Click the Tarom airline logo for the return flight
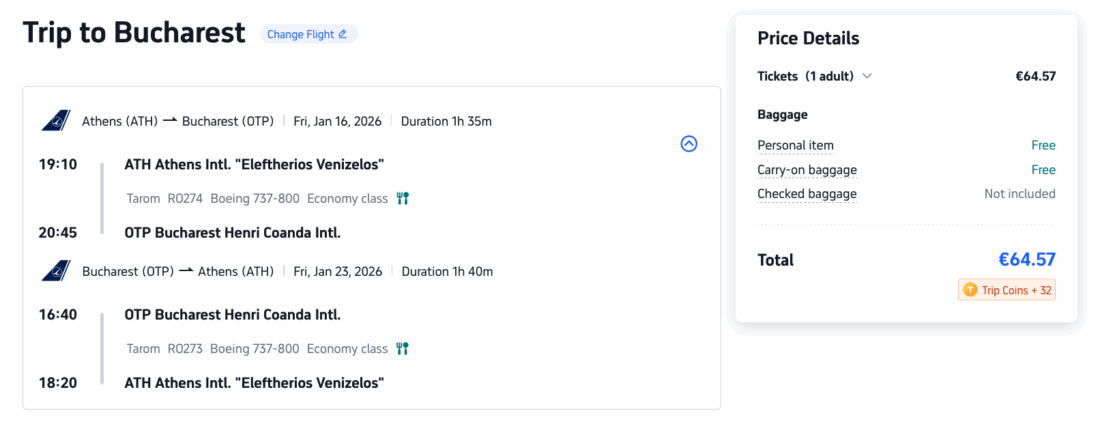This screenshot has width=1100, height=422. pos(55,271)
